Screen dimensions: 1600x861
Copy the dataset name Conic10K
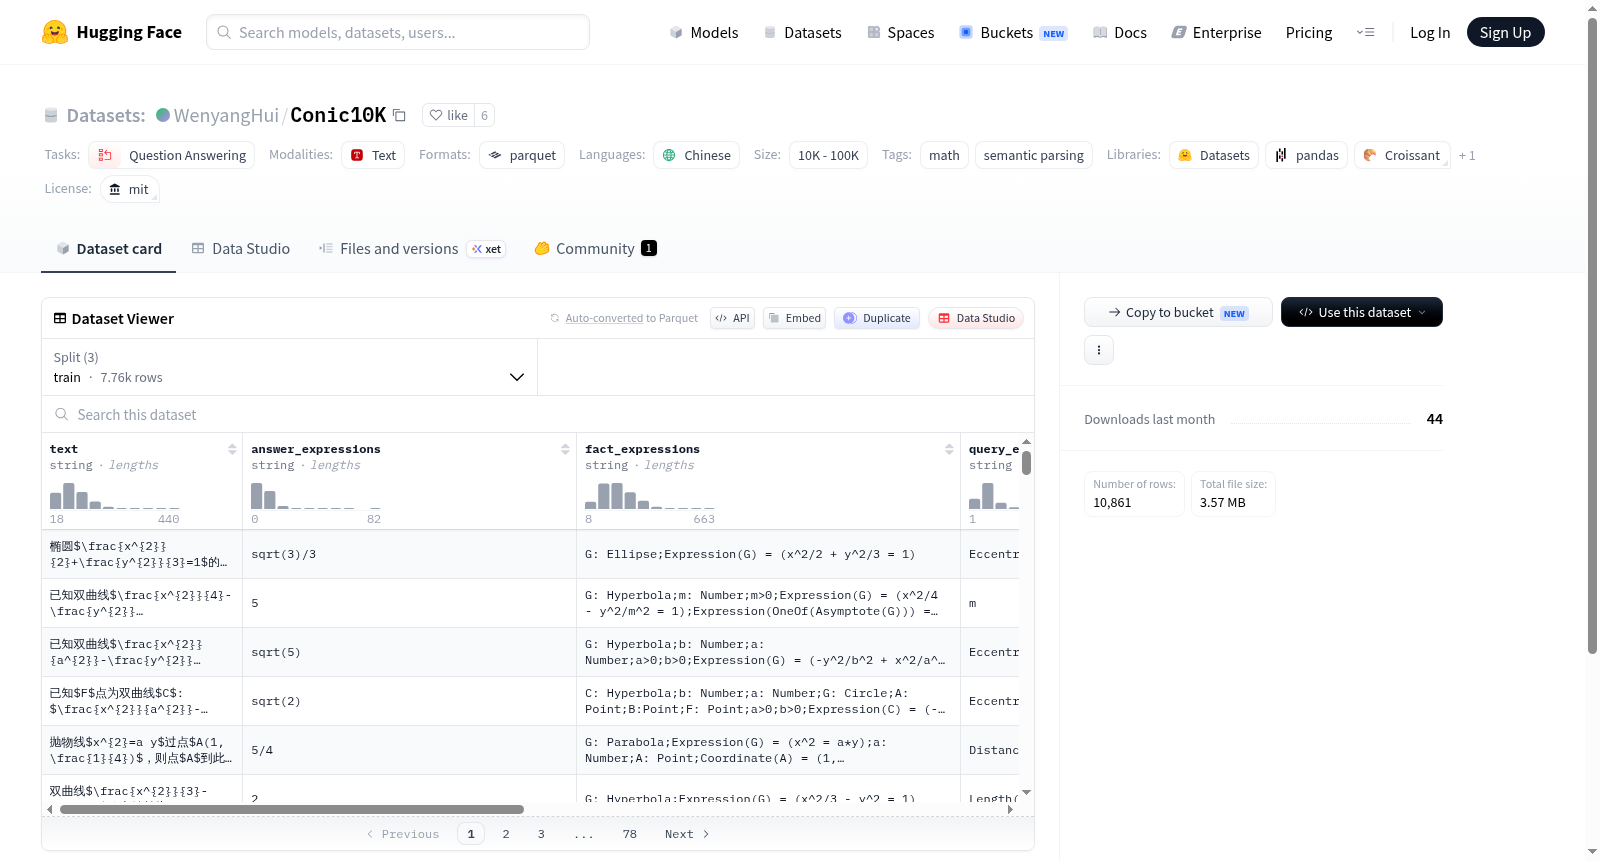399,115
